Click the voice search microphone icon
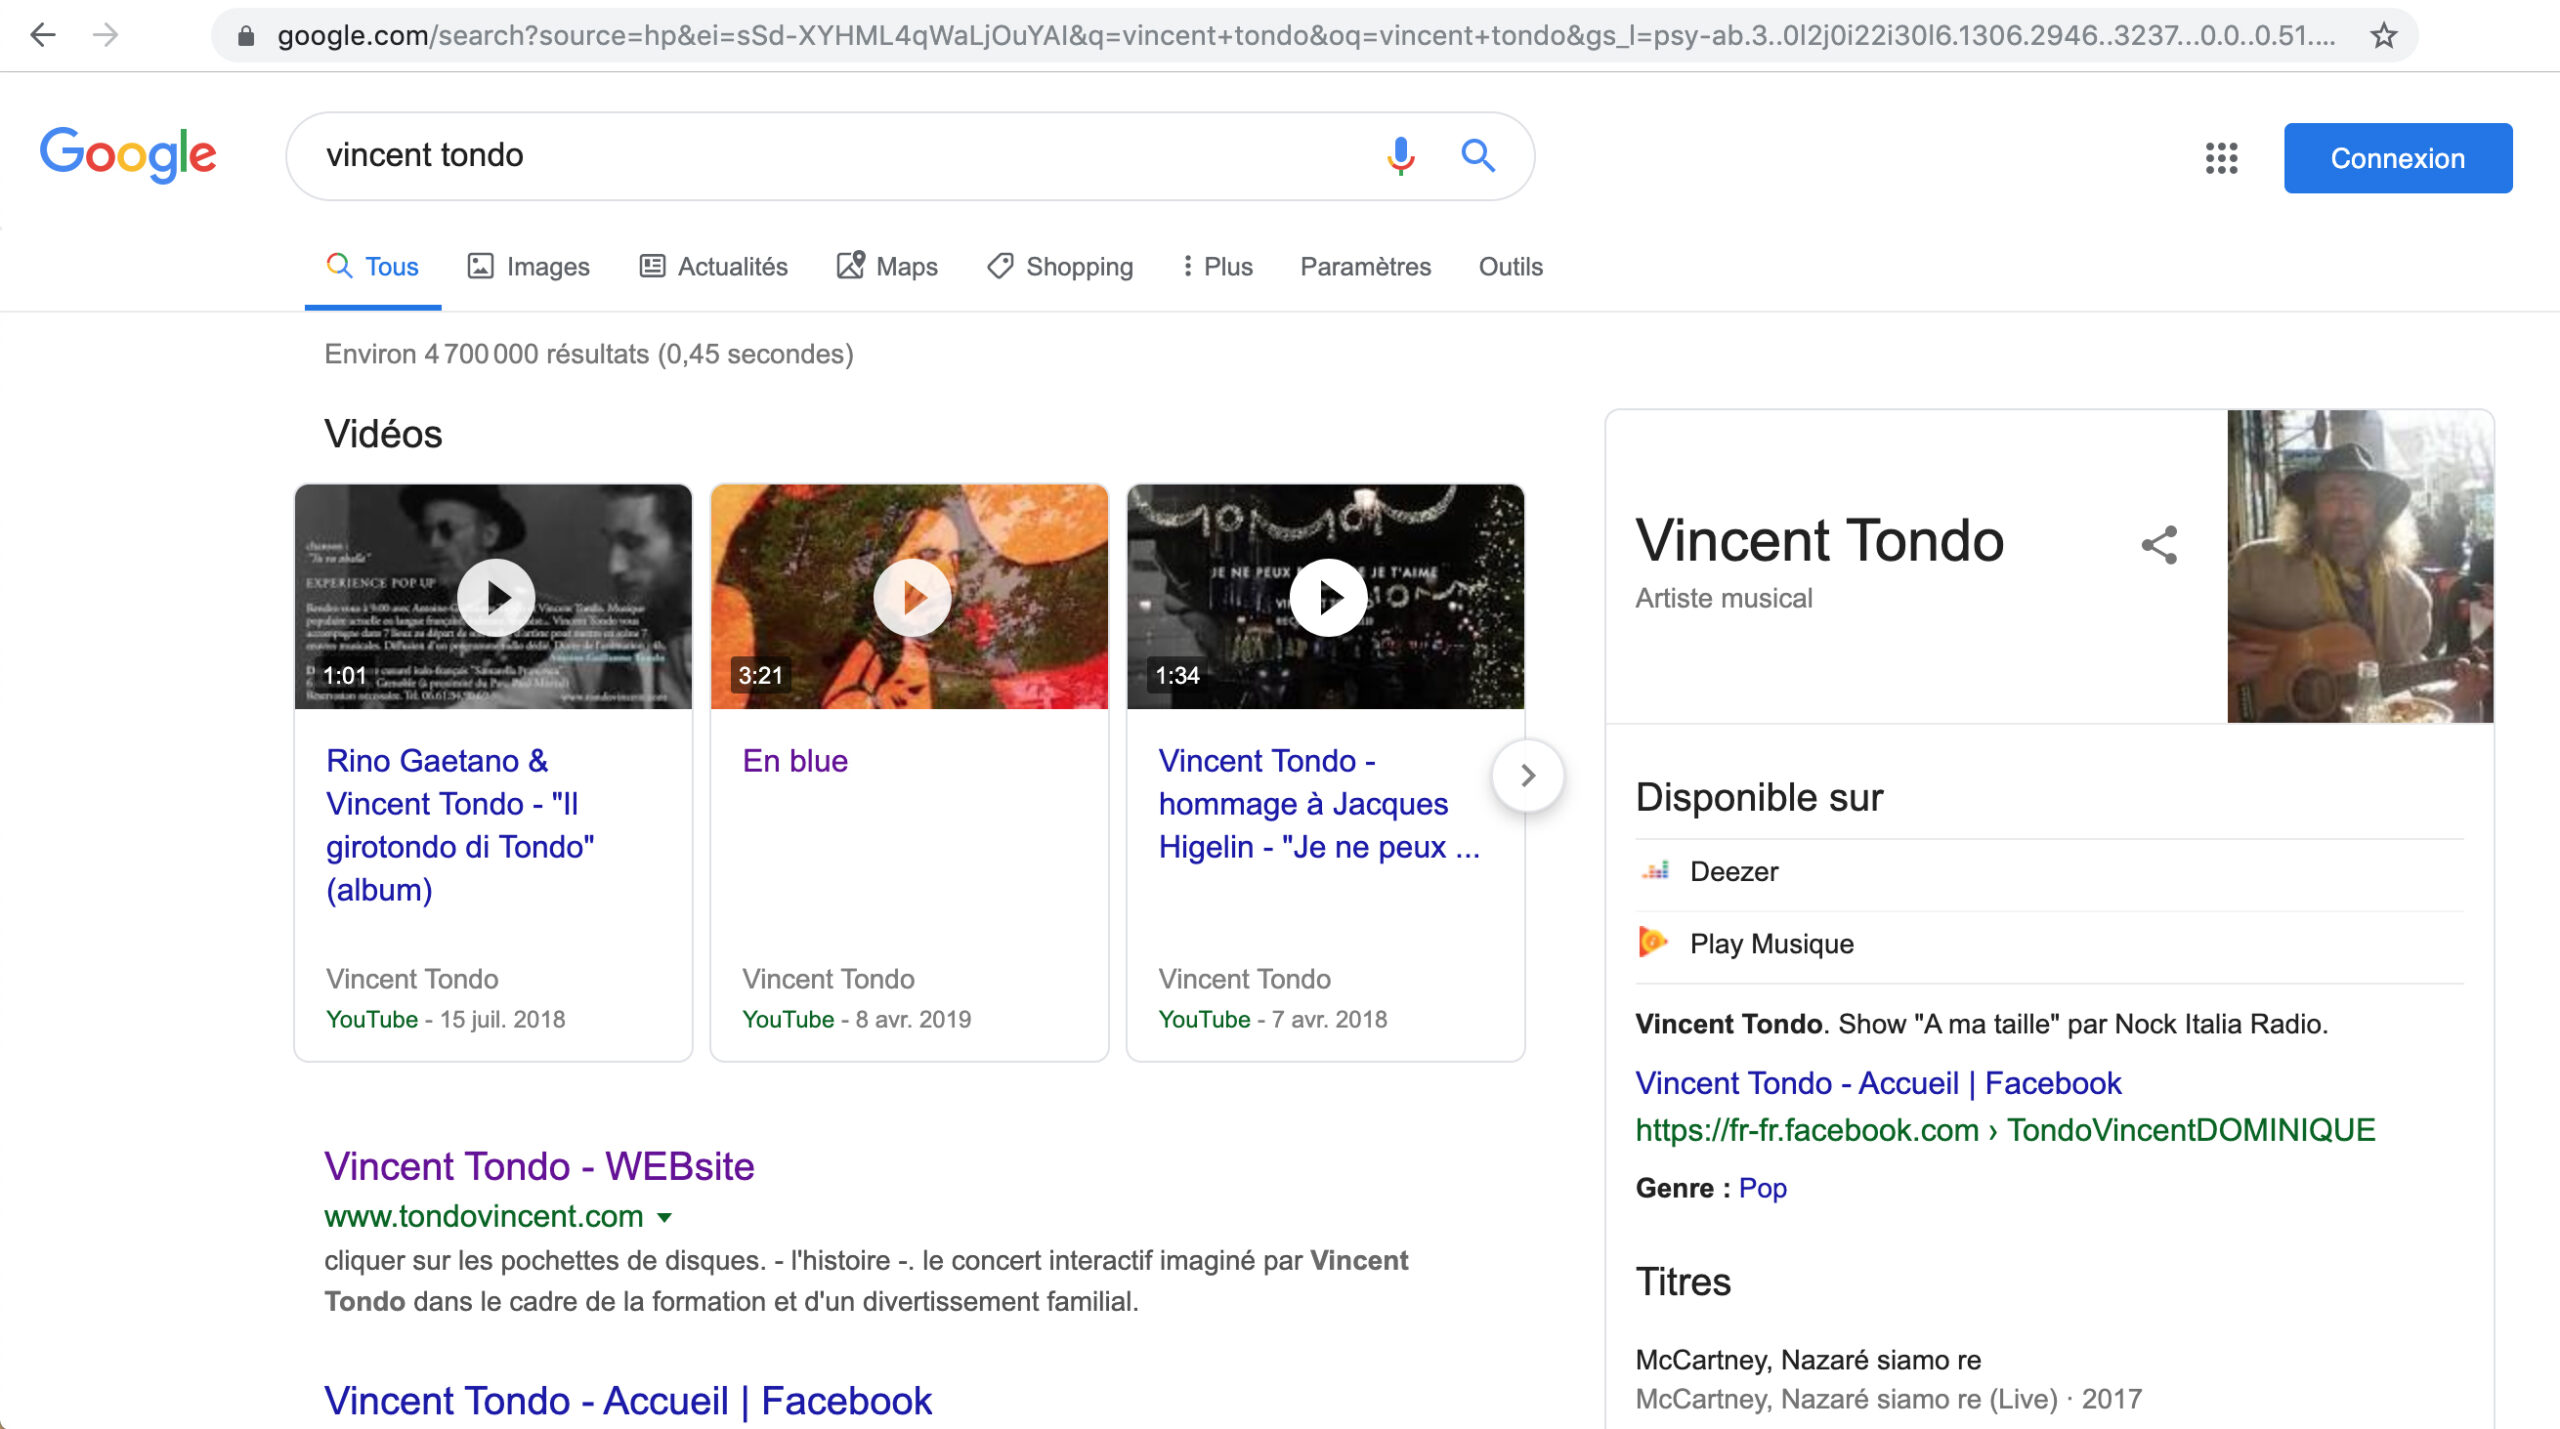Screen dimensions: 2560x1429 coord(1400,156)
